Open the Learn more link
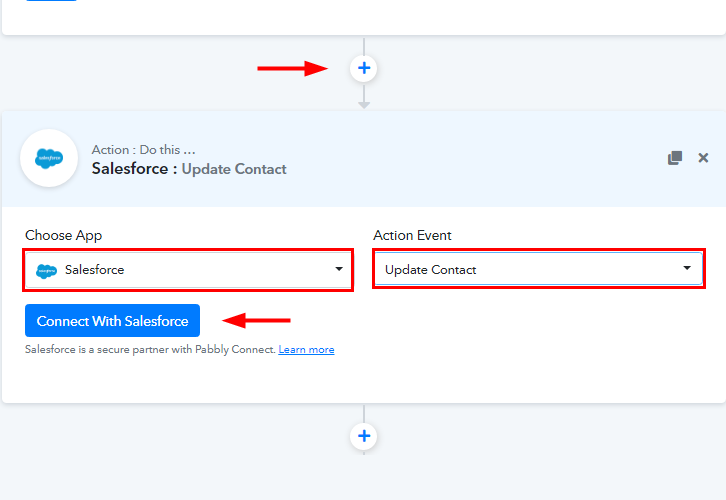The width and height of the screenshot is (726, 500). coord(306,350)
